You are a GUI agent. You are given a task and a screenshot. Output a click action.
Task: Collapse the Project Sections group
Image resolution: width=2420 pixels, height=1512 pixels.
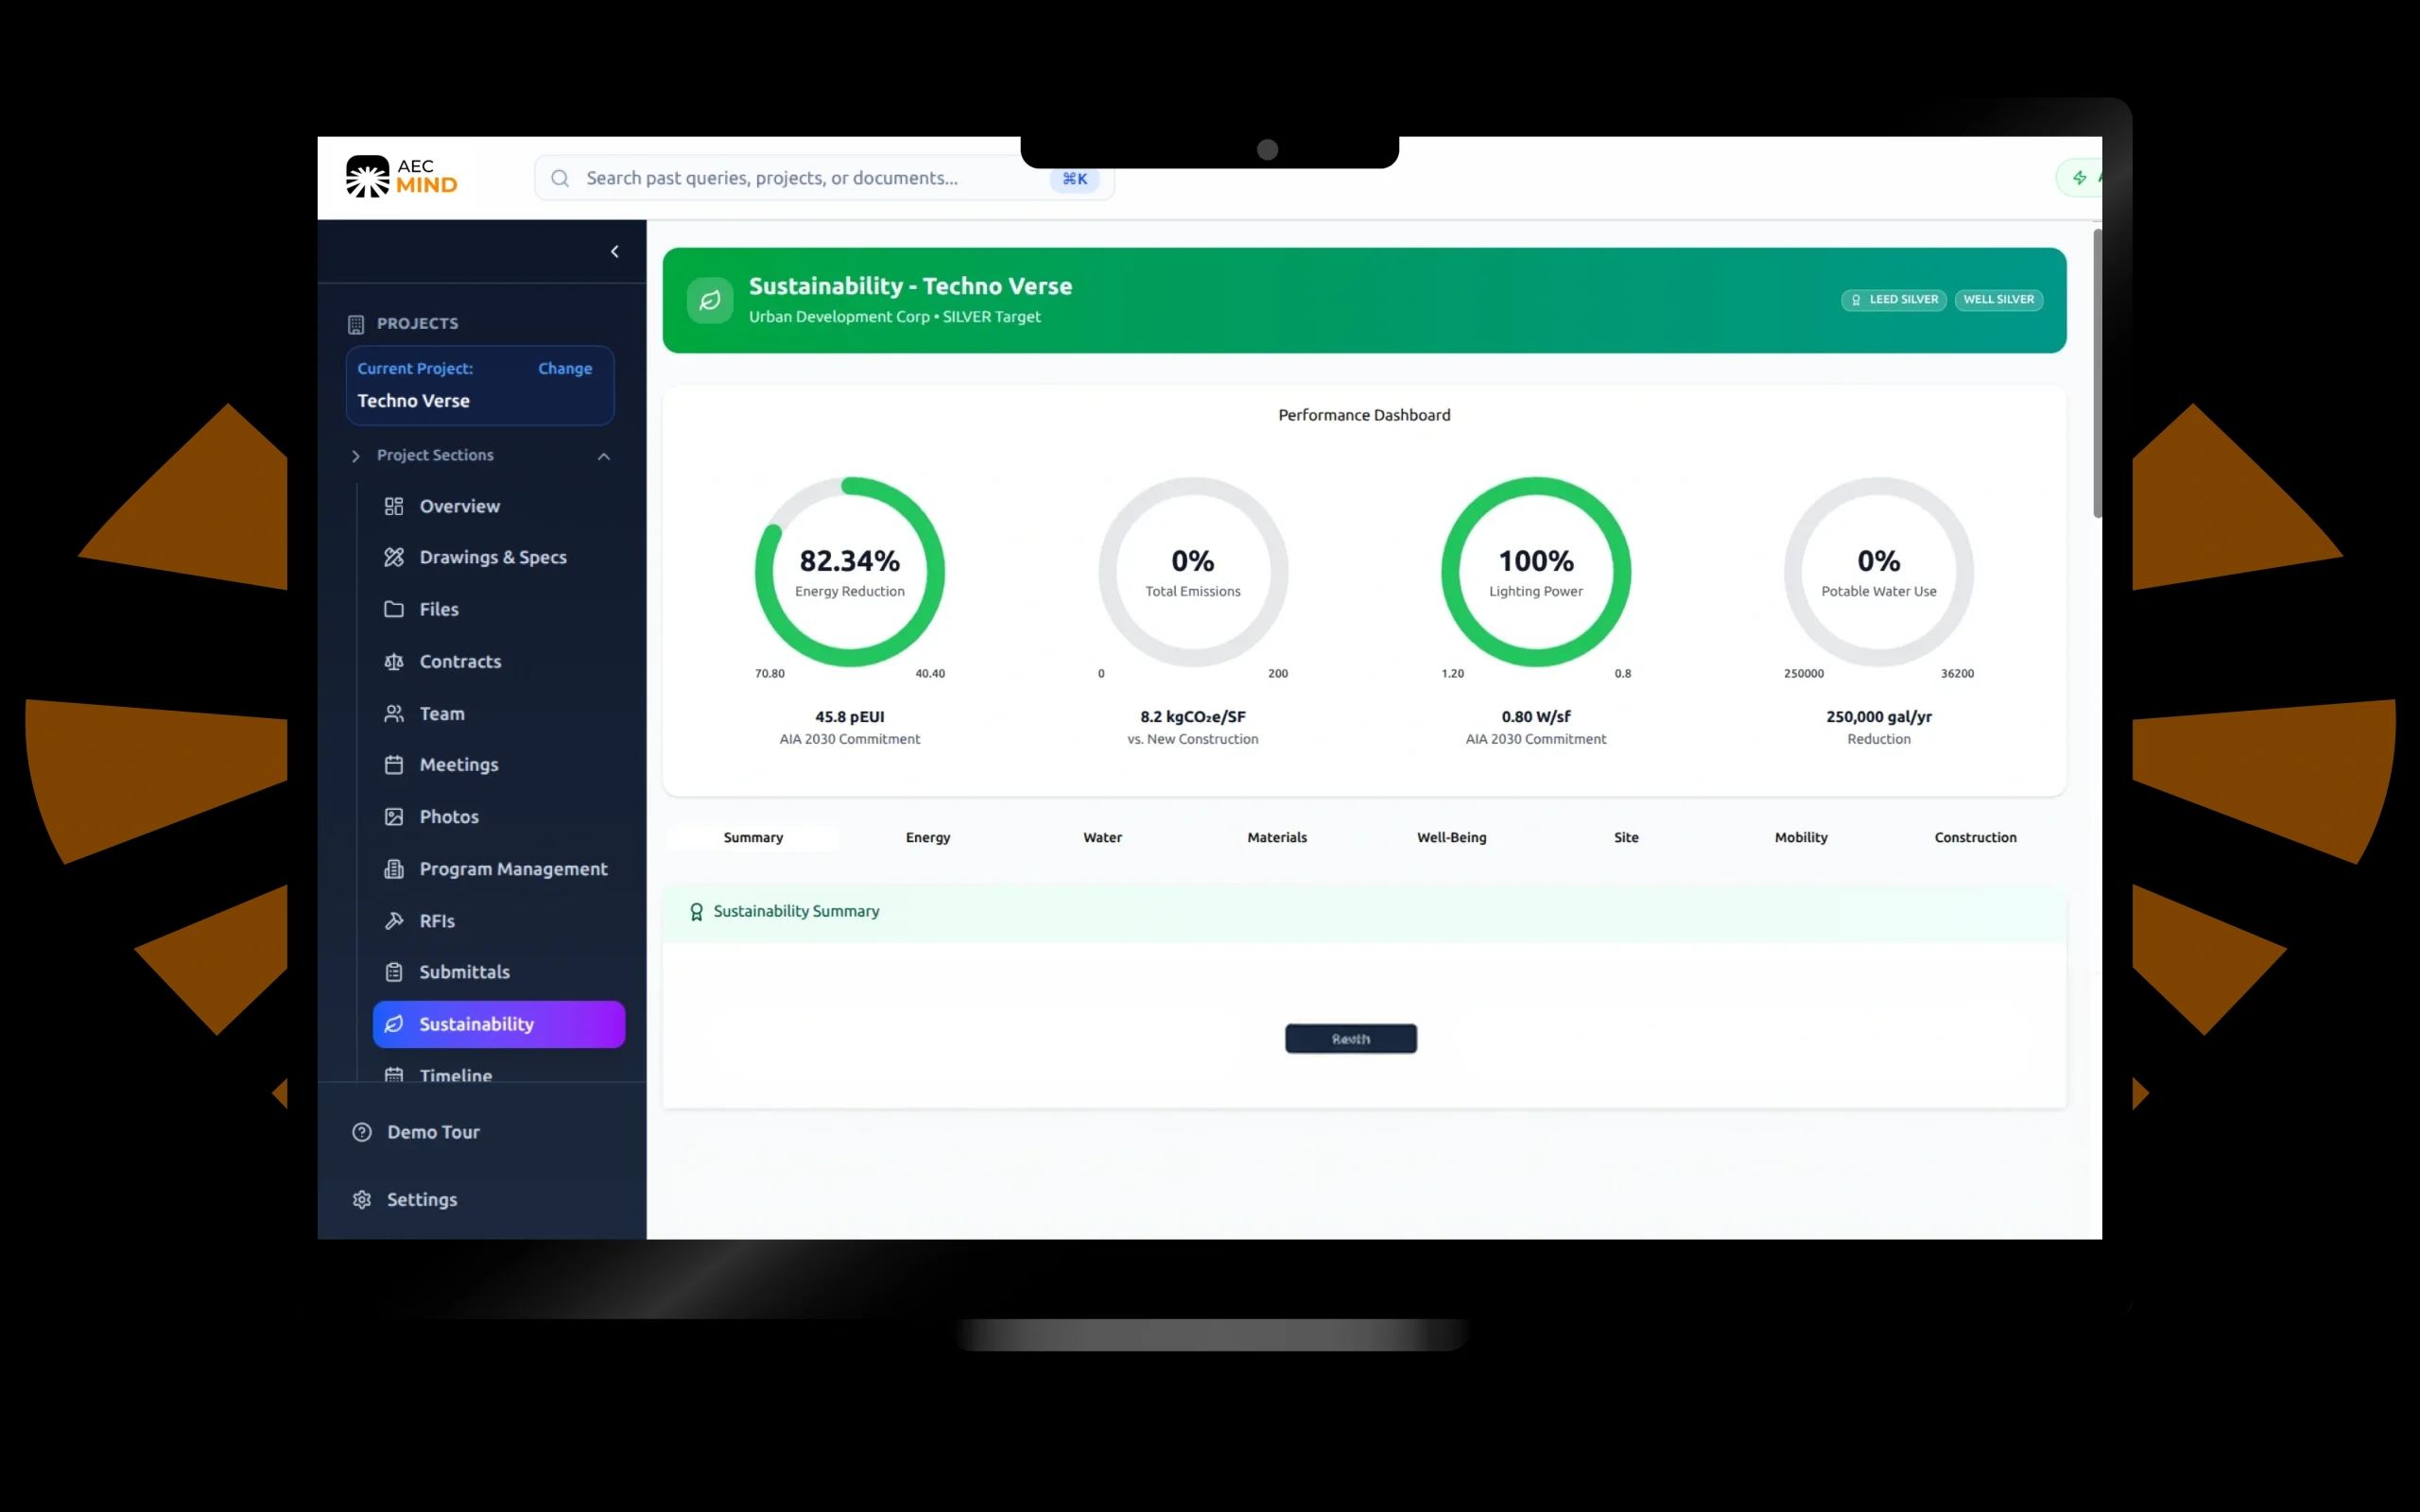tap(604, 456)
